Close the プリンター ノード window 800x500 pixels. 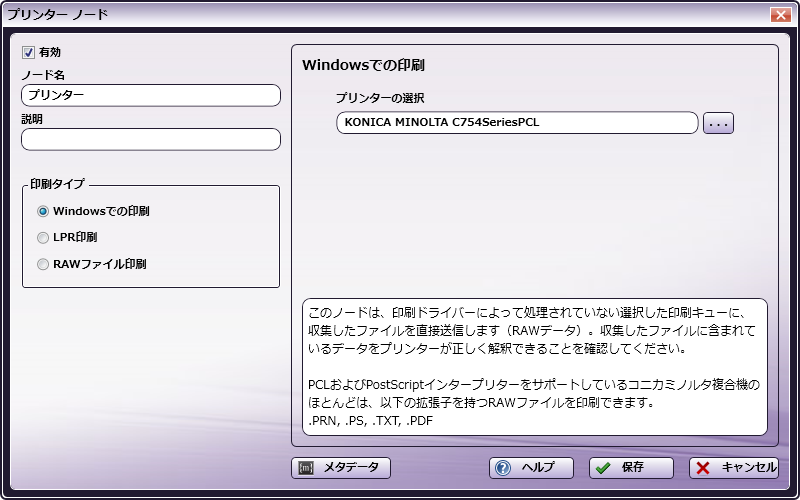(x=781, y=15)
